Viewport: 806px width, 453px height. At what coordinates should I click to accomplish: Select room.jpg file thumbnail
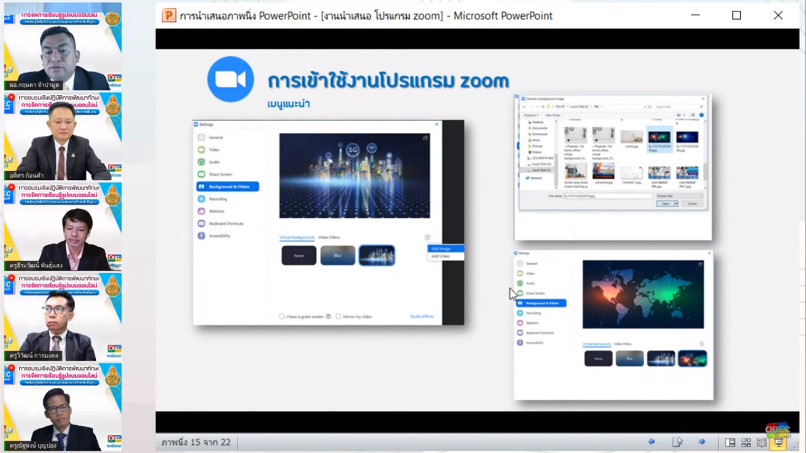pos(631,139)
